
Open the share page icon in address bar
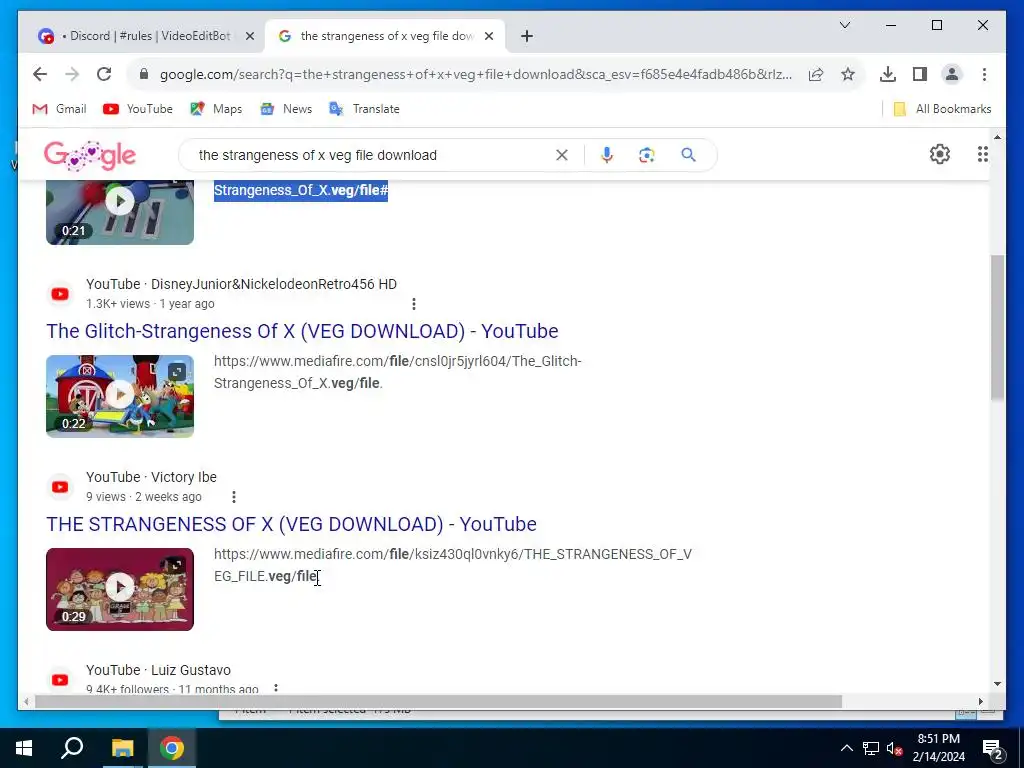pos(816,74)
